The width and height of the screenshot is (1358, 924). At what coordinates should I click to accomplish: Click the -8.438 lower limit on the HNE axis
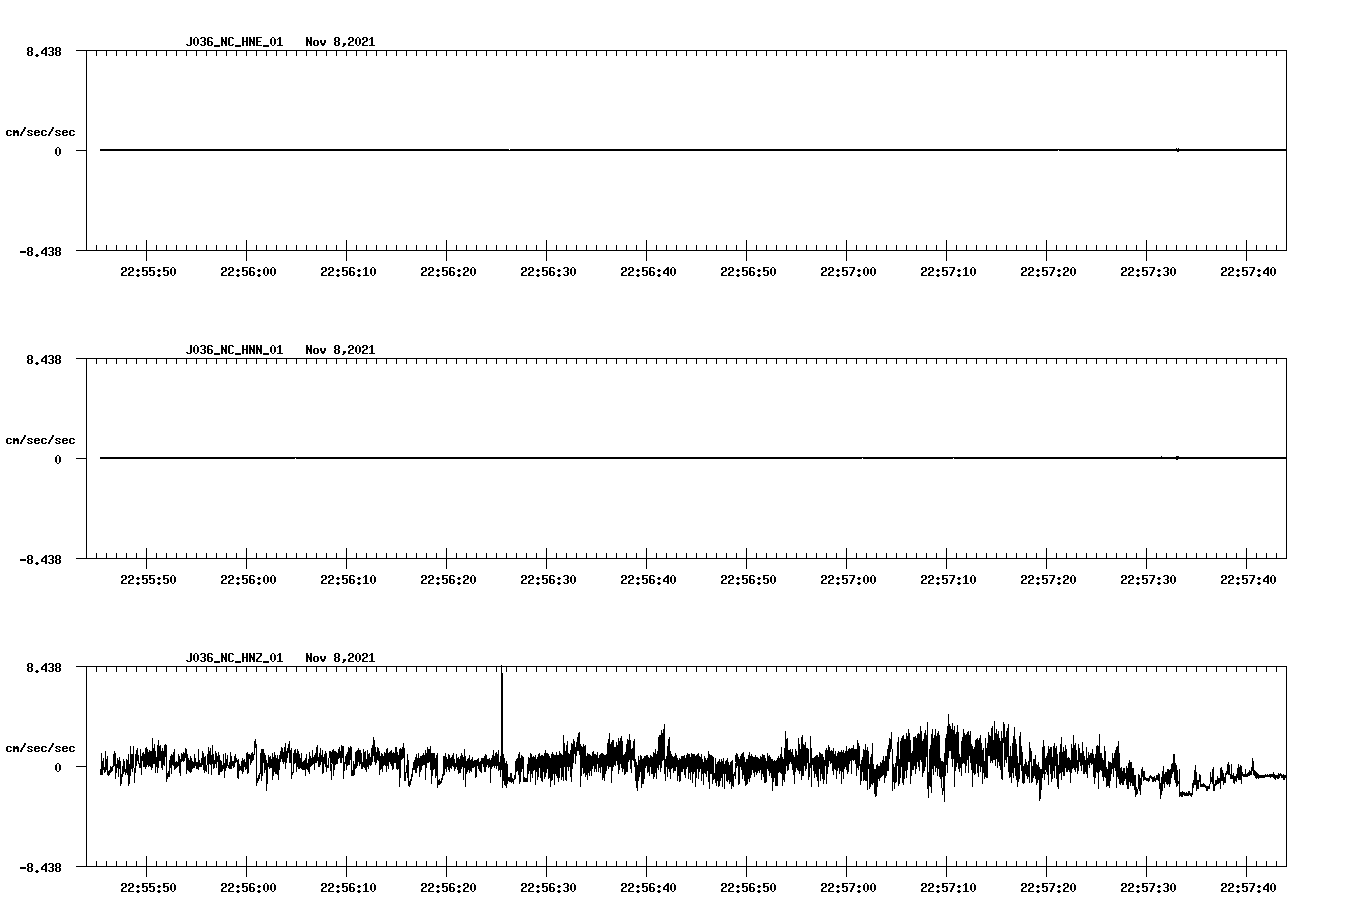point(40,252)
